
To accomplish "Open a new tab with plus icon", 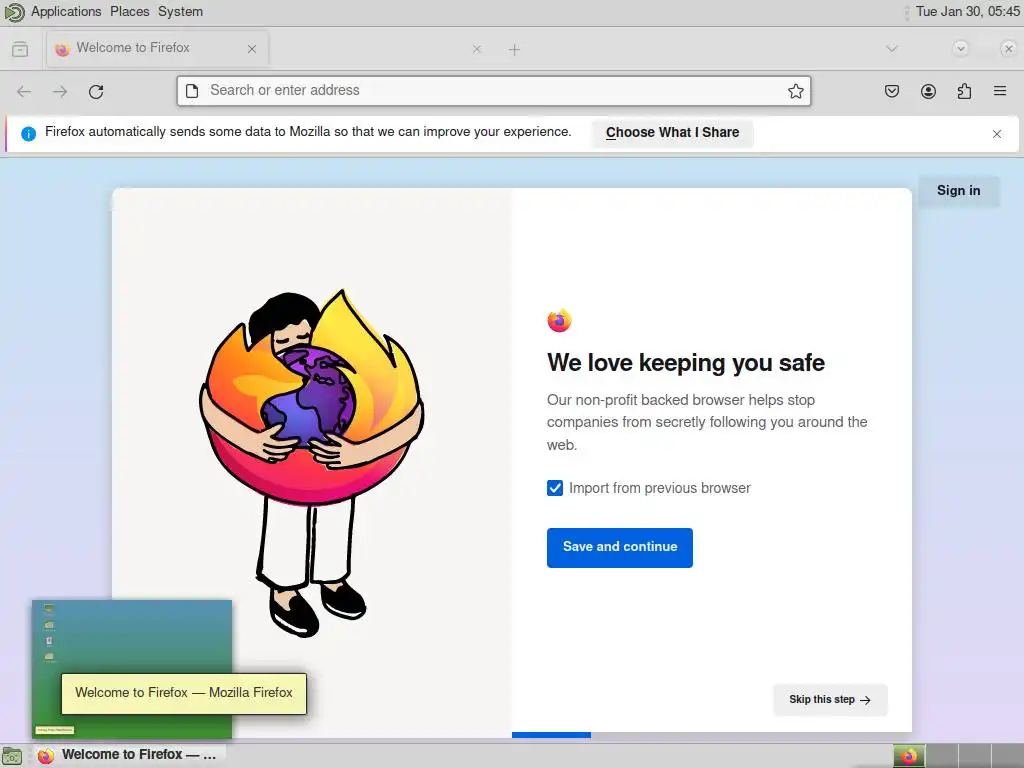I will coord(514,50).
